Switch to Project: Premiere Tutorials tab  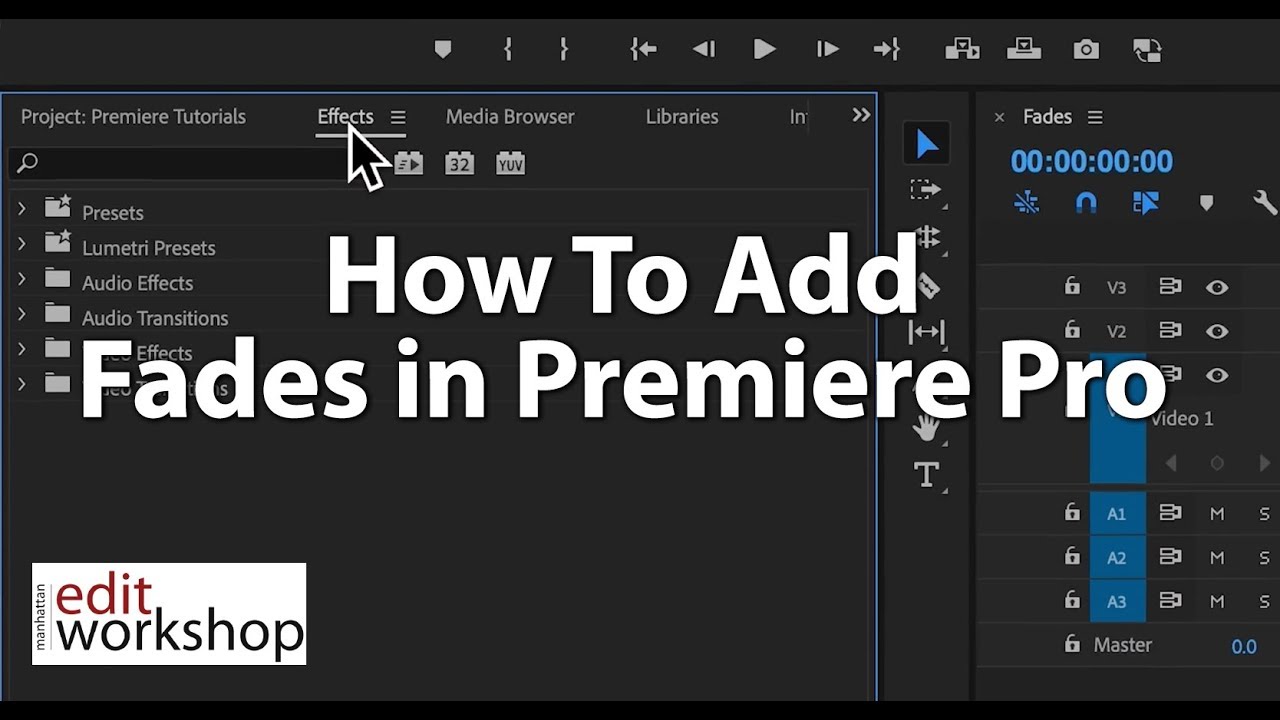point(133,117)
